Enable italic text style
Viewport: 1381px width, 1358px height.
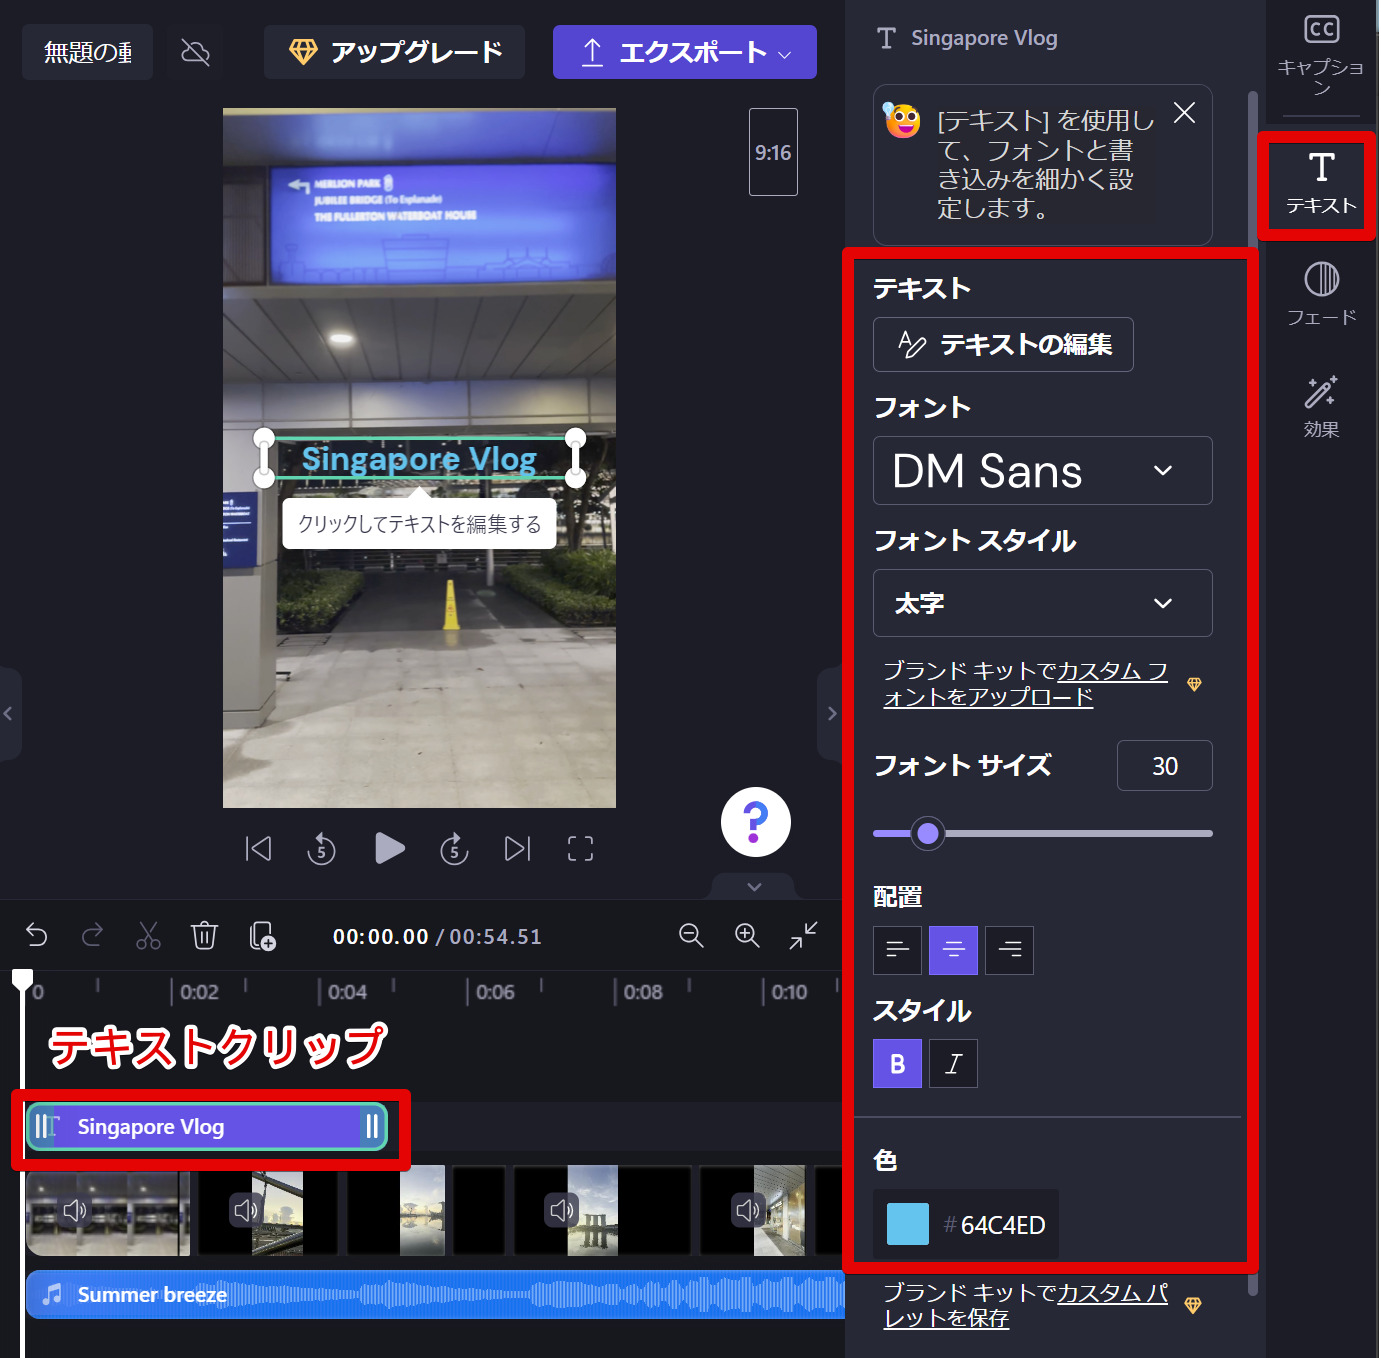[x=953, y=1063]
